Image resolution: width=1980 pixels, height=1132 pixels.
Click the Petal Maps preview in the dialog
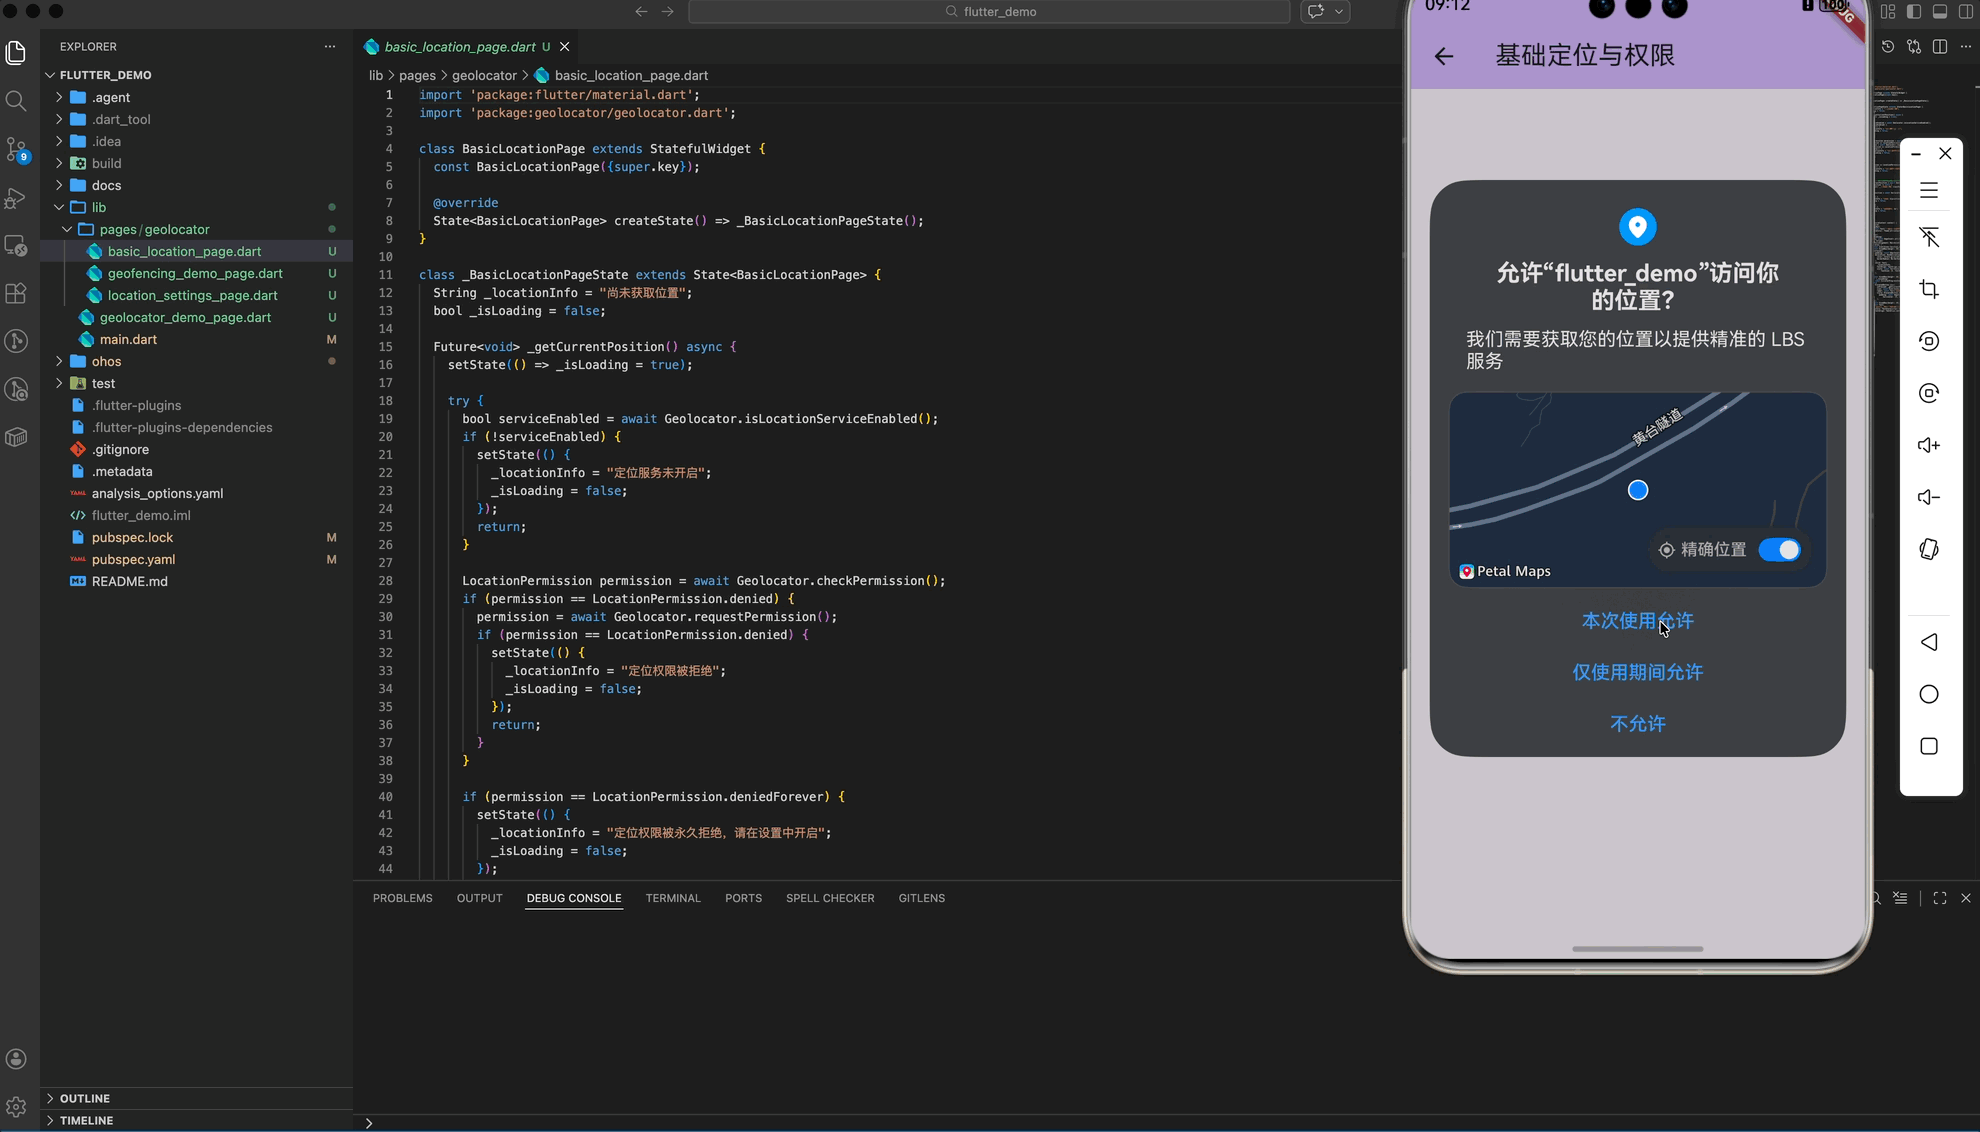(1637, 489)
